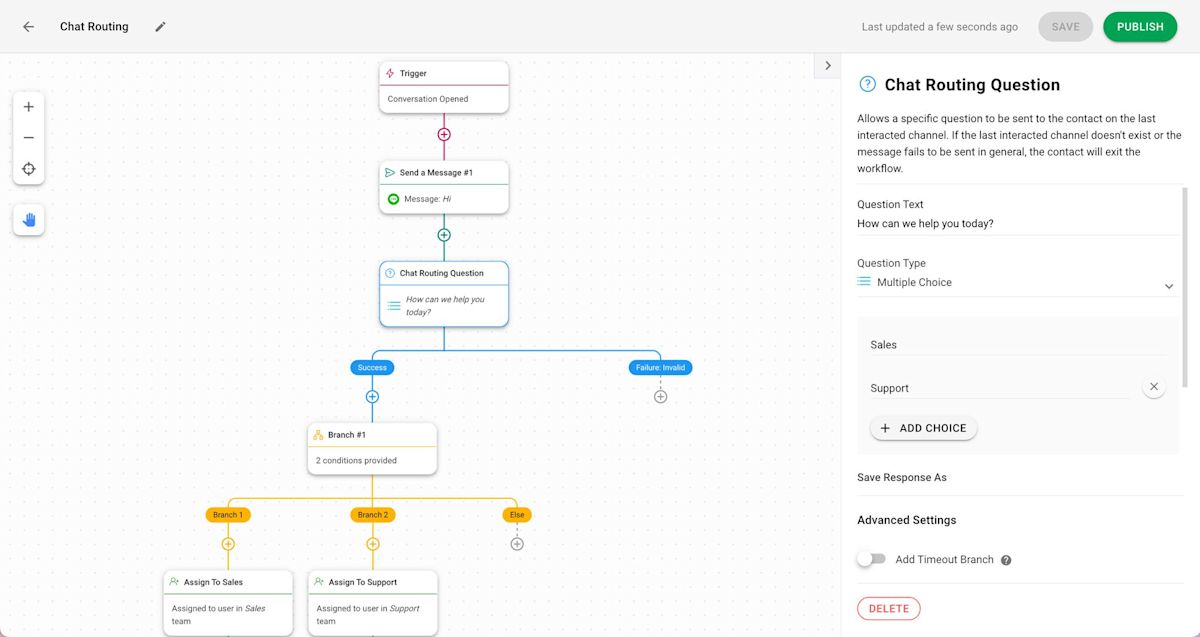Collapse the side panel with chevron

click(x=827, y=66)
